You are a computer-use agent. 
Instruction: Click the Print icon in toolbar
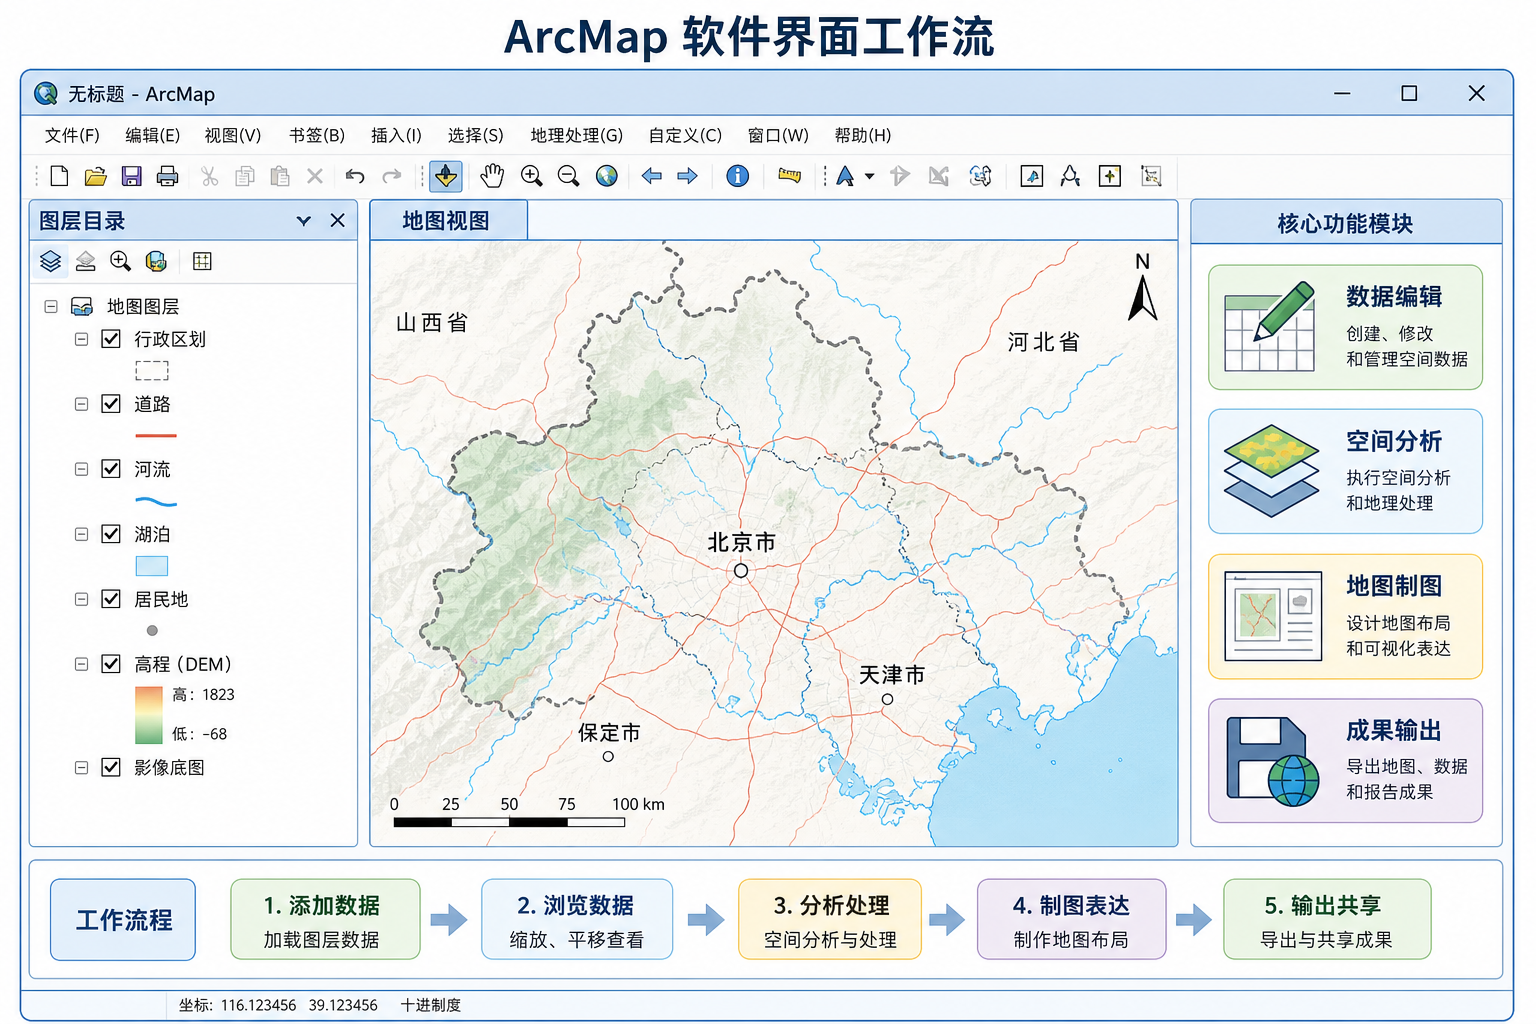click(167, 176)
